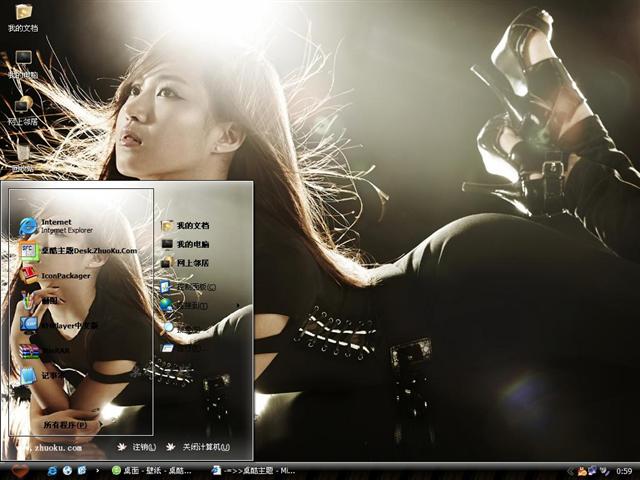Open the Desk.ZhuoKu.Com theme shortcut

[x=75, y=251]
